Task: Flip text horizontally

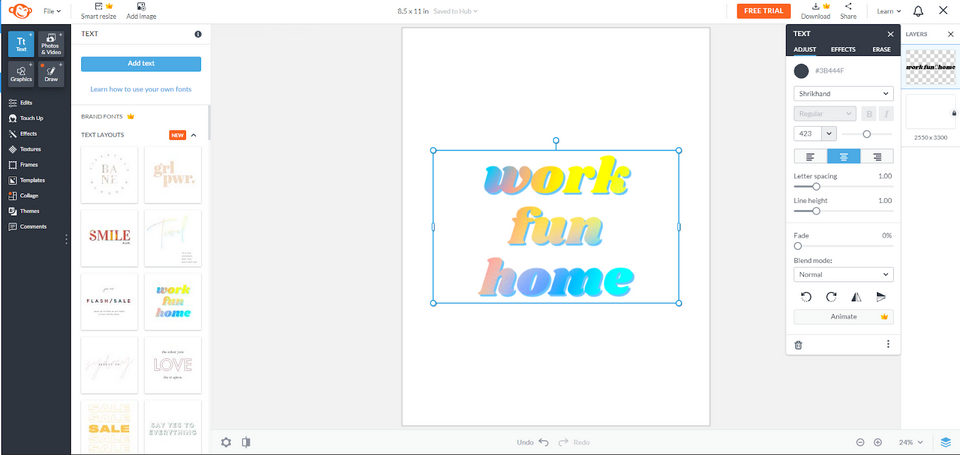Action: (x=856, y=297)
